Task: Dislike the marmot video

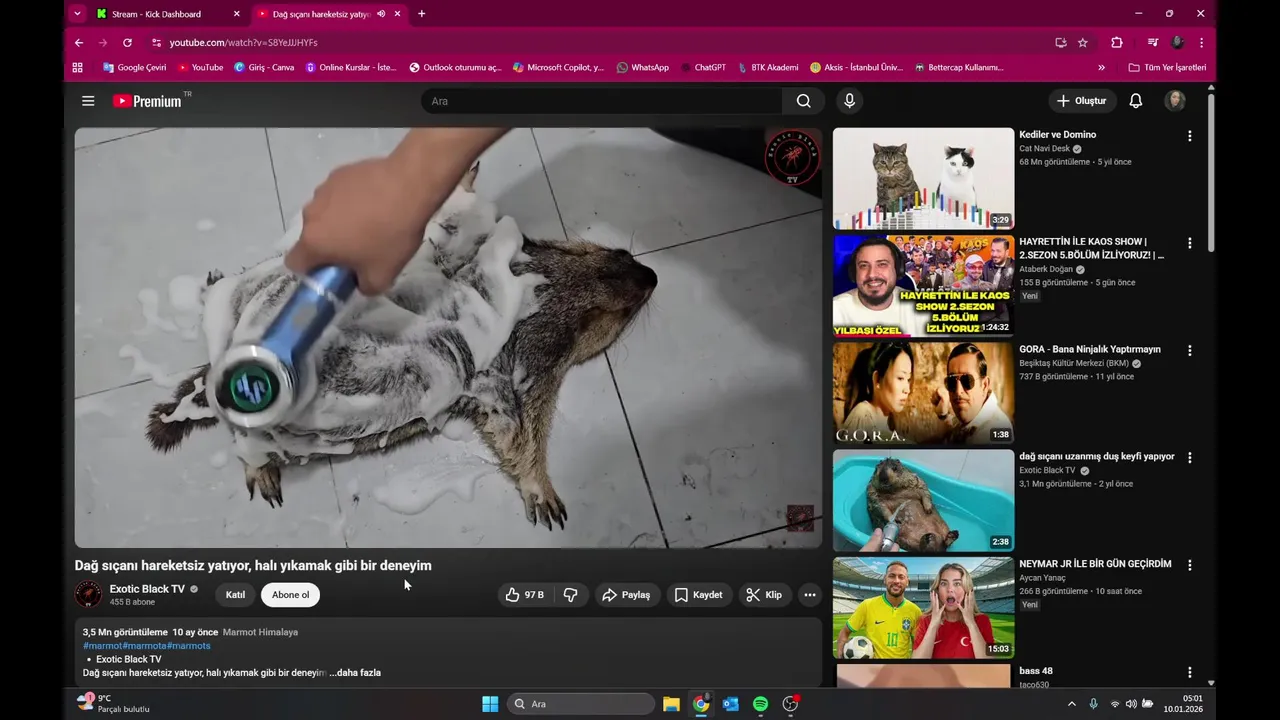Action: pyautogui.click(x=570, y=595)
